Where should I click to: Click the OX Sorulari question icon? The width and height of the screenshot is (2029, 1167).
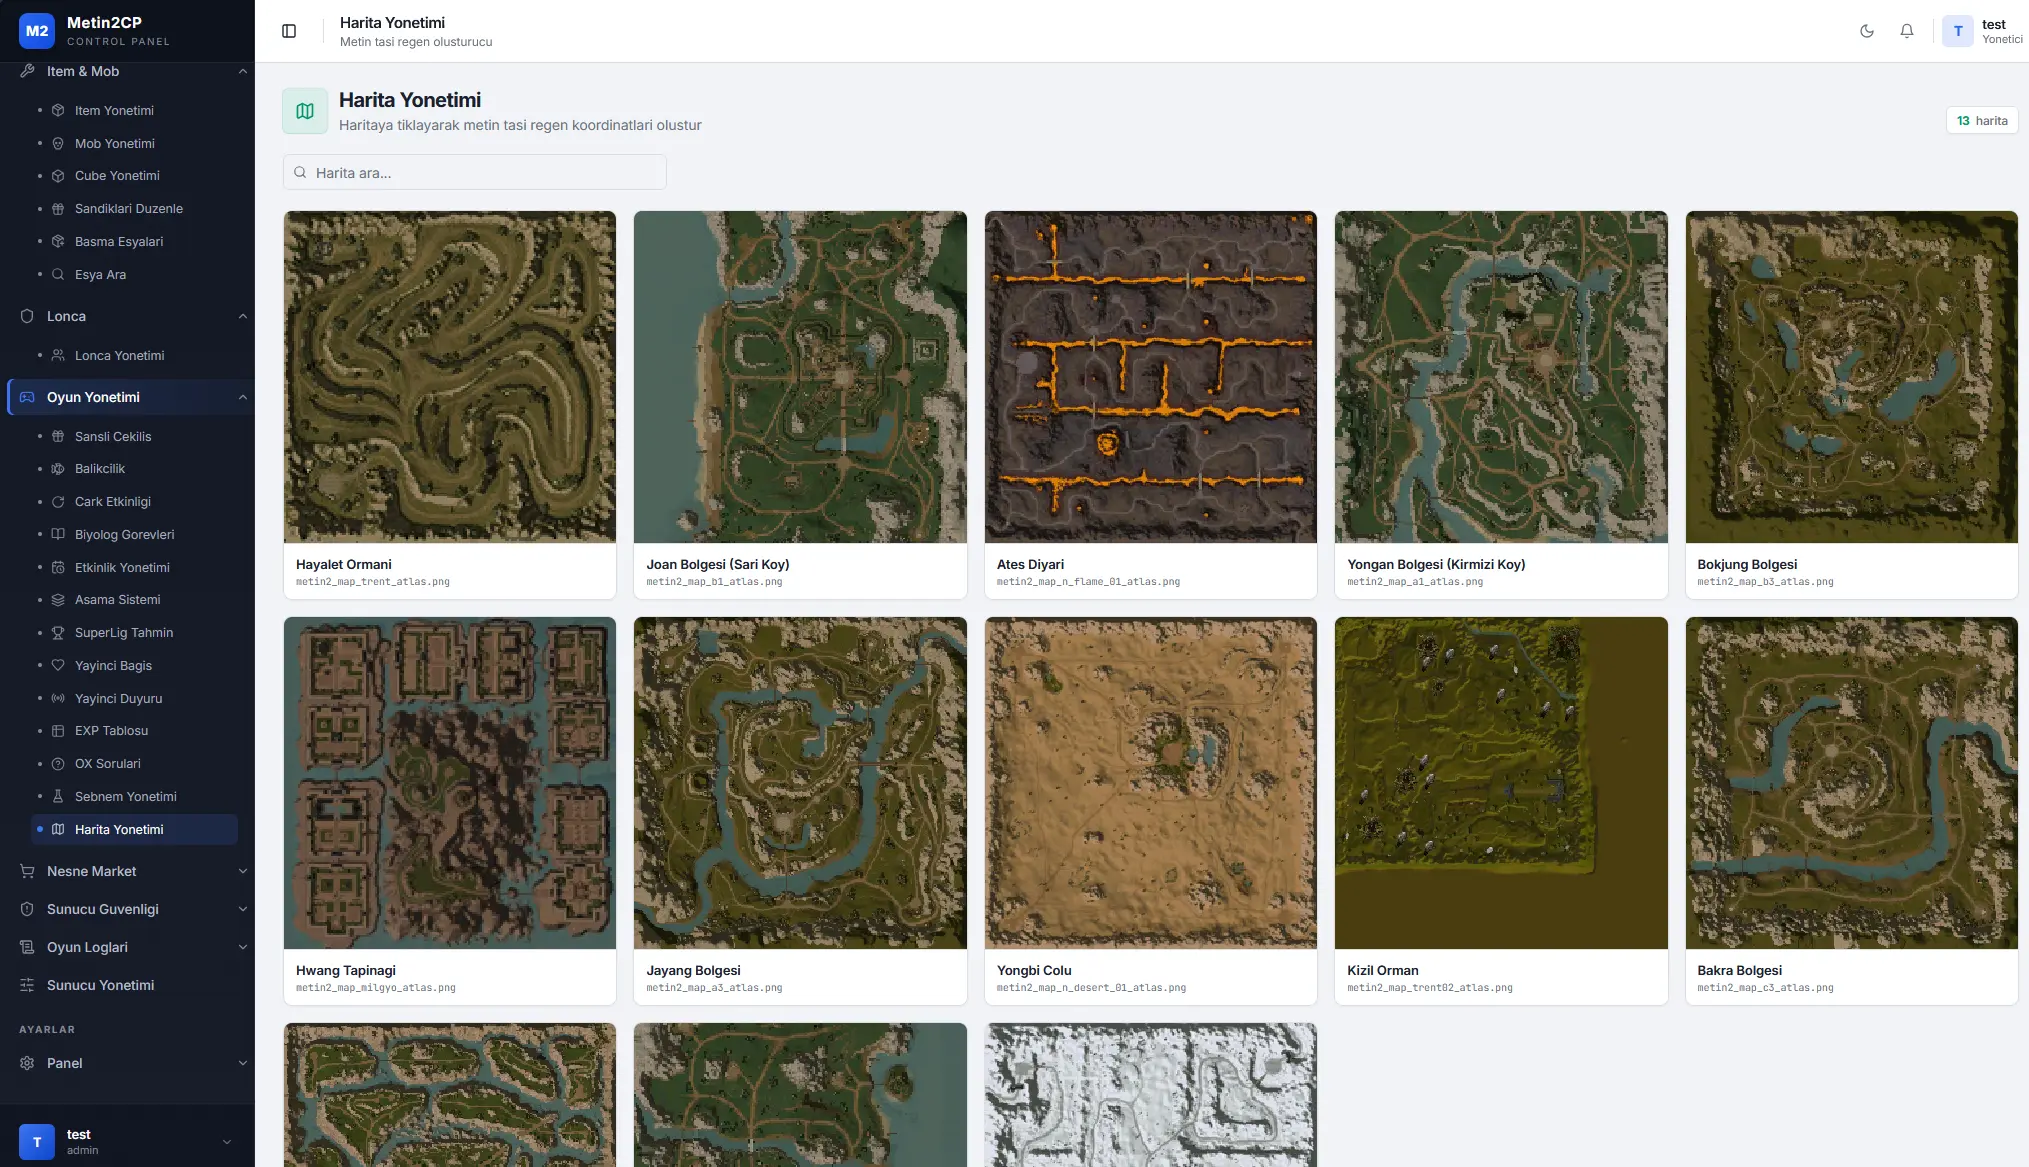(x=58, y=763)
